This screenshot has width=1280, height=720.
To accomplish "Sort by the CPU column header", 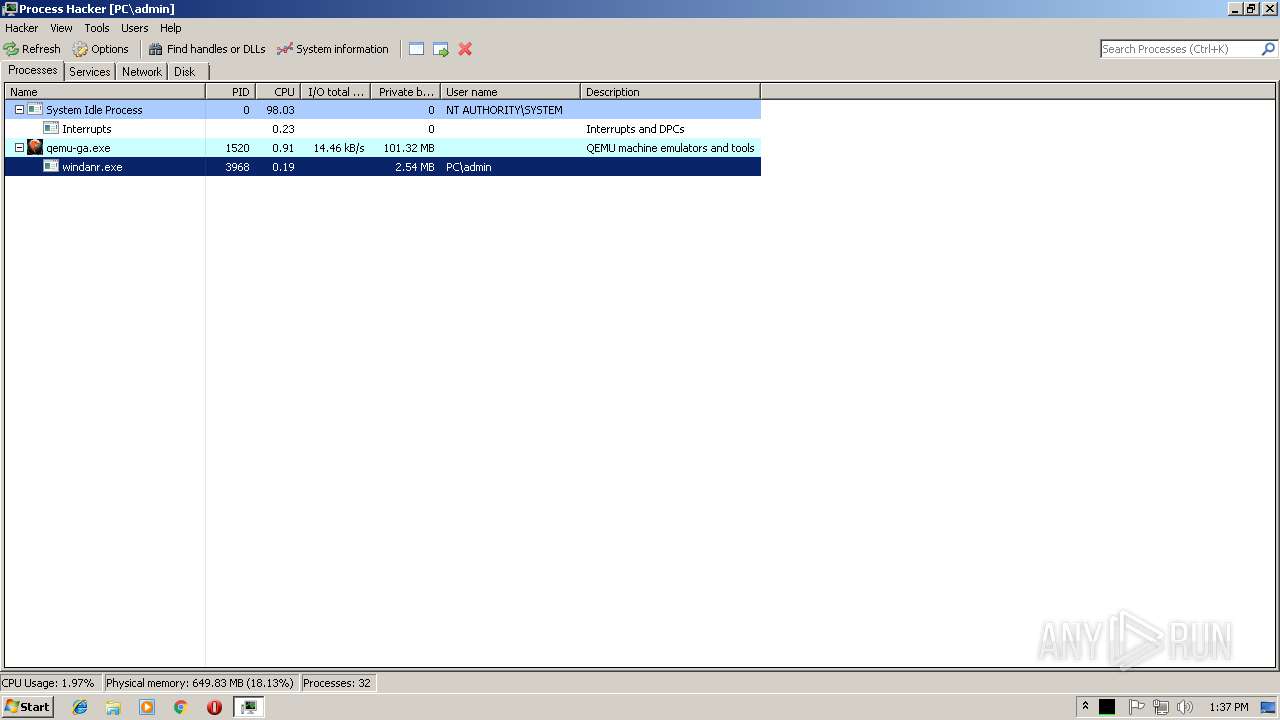I will (x=278, y=92).
